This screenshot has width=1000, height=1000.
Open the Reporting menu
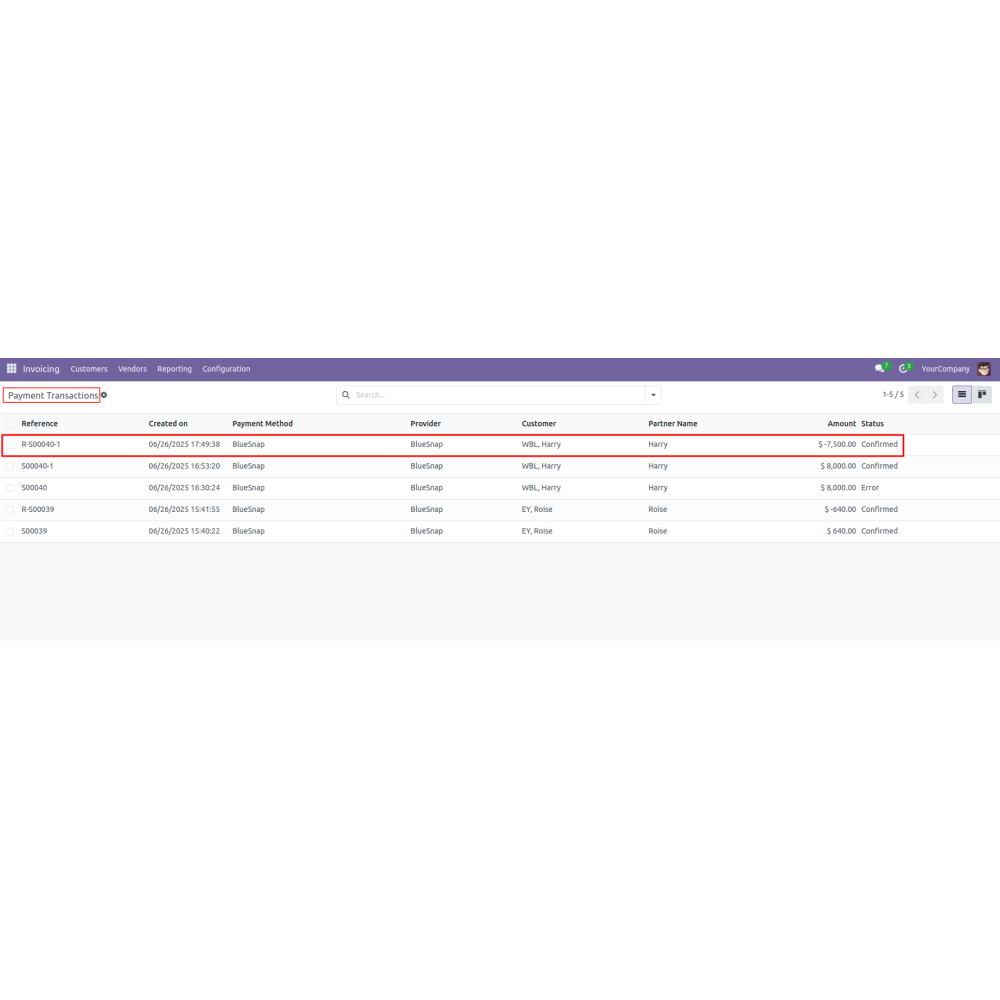(x=174, y=369)
